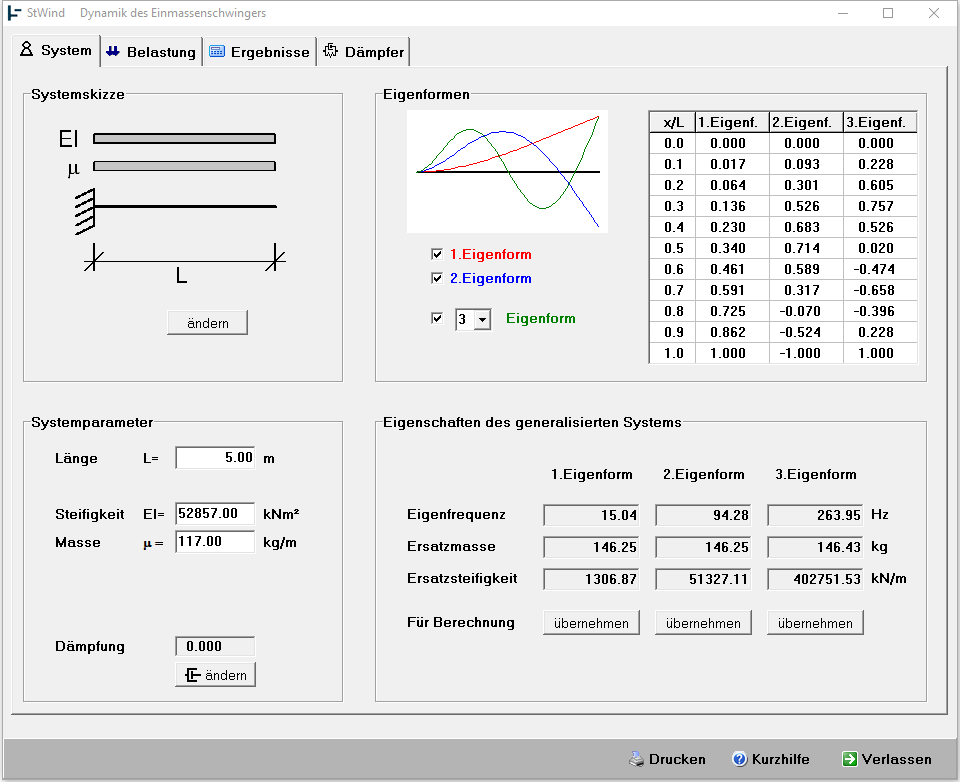960x782 pixels.
Task: Click the Drucken button
Action: [x=667, y=759]
